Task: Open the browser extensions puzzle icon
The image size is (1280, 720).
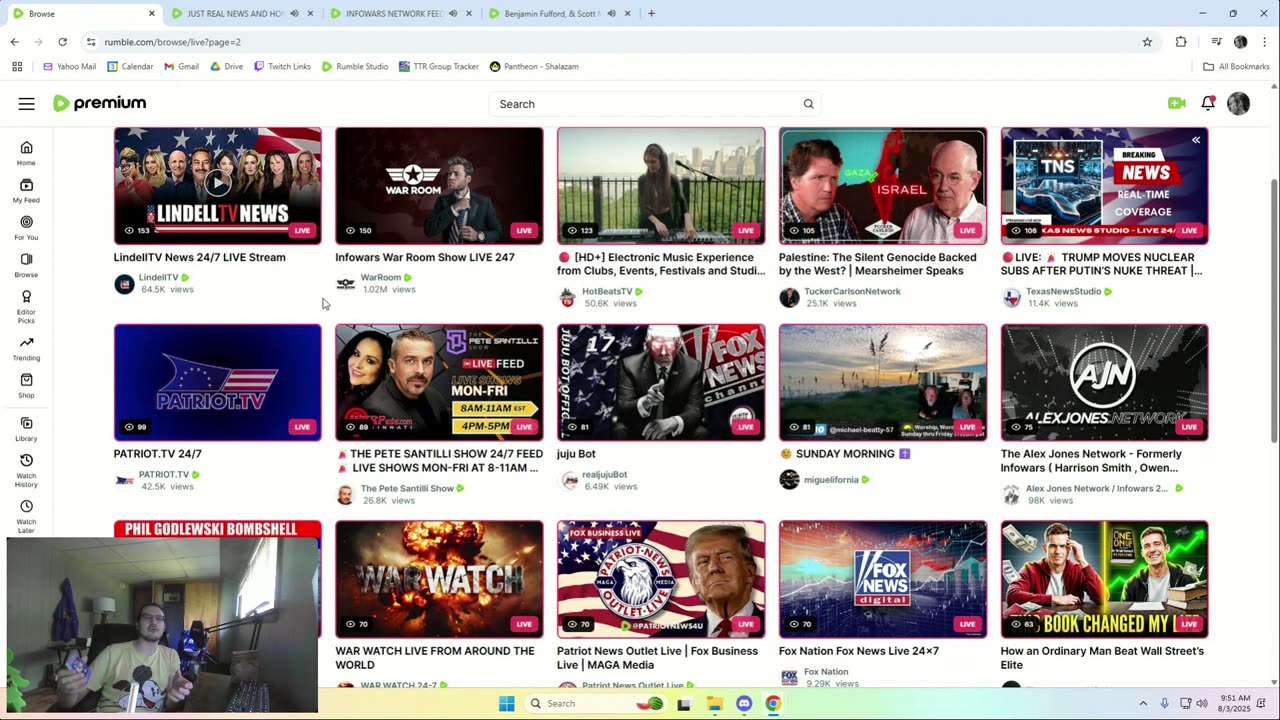Action: tap(1181, 42)
